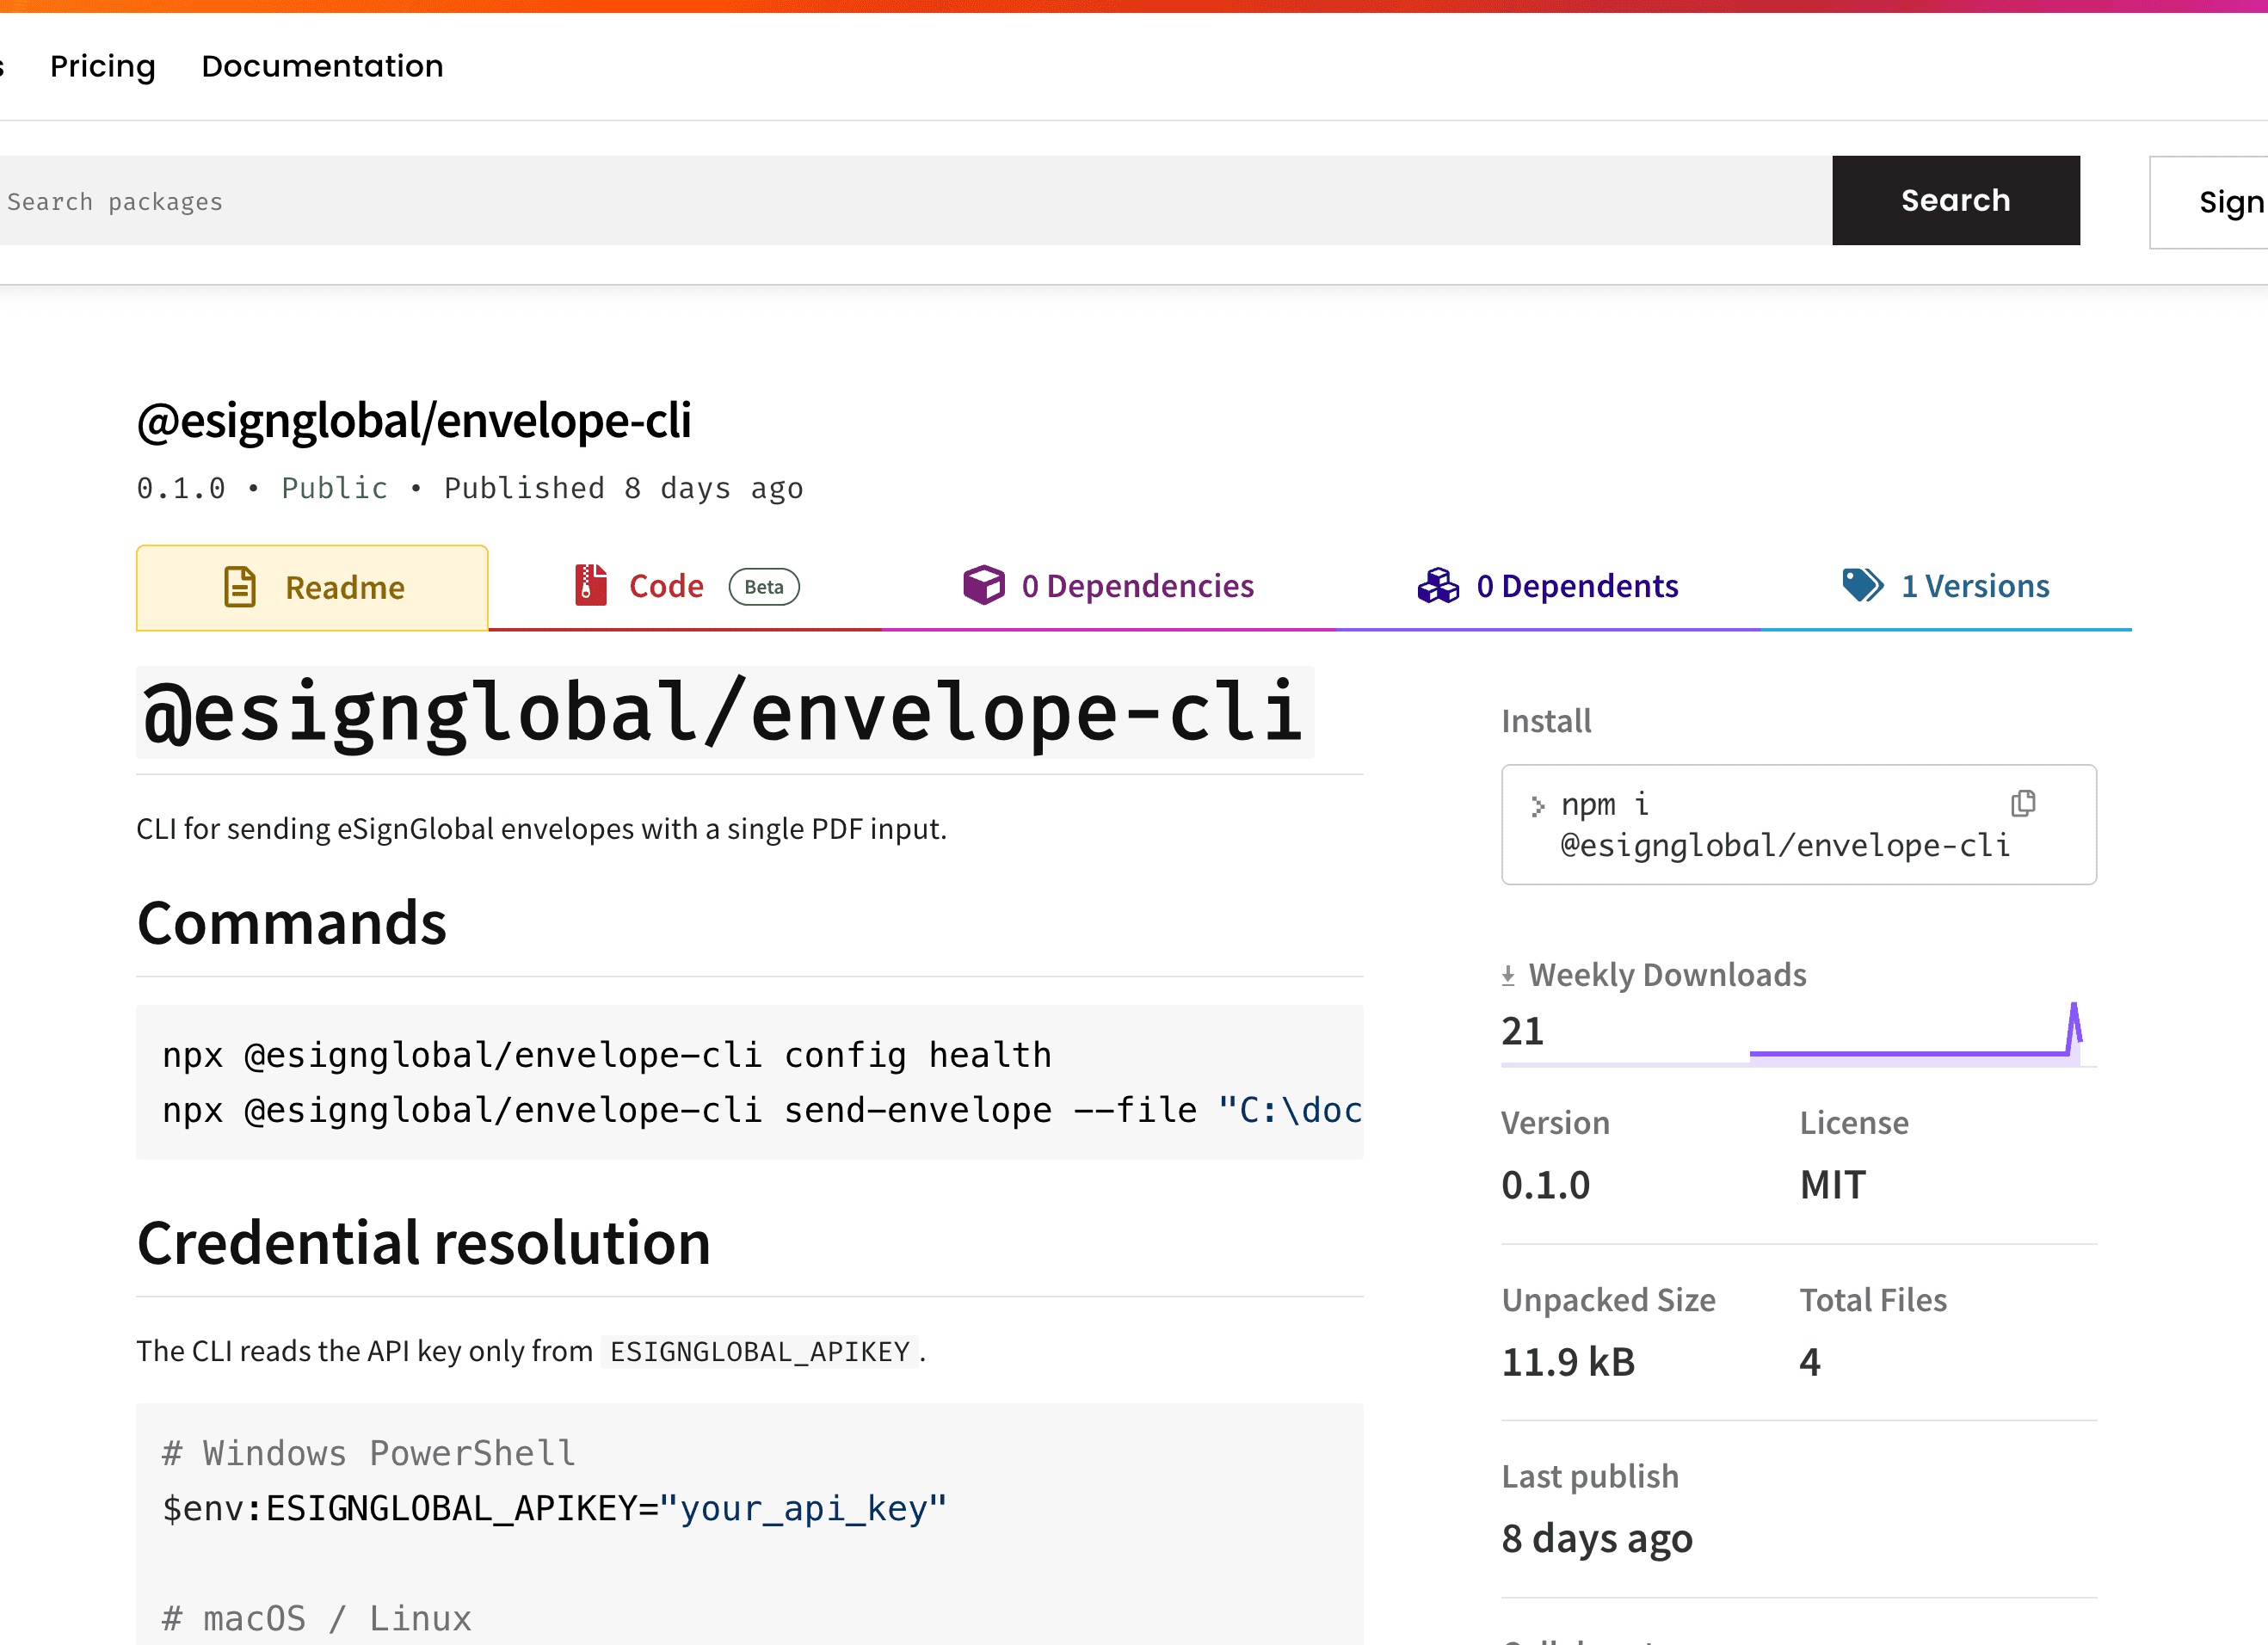This screenshot has height=1645, width=2268.
Task: Click the sidebar Version value 0.1.0
Action: pos(1545,1185)
